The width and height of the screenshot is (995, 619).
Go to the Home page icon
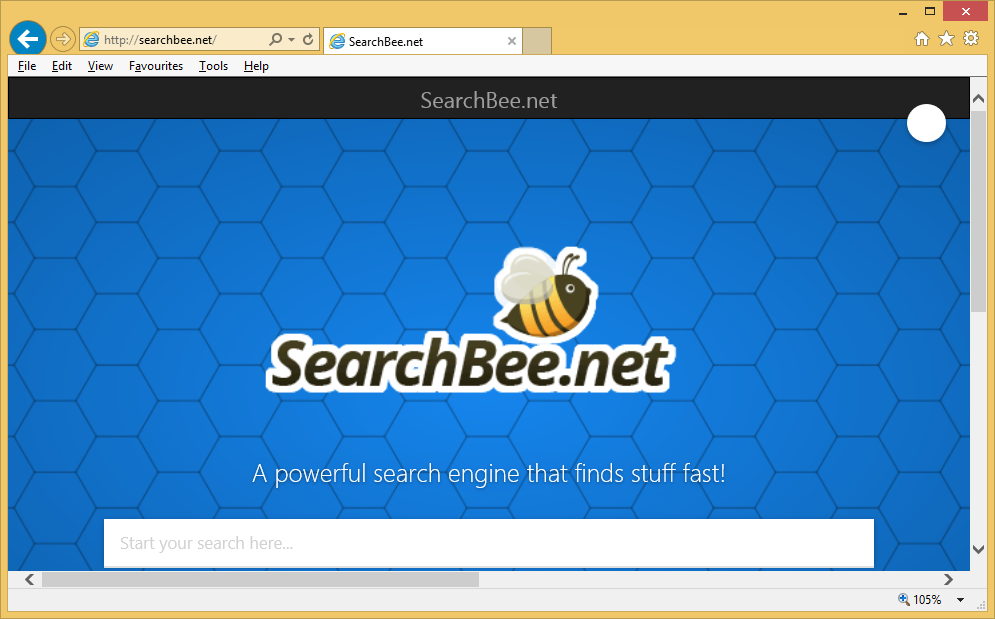(x=922, y=39)
